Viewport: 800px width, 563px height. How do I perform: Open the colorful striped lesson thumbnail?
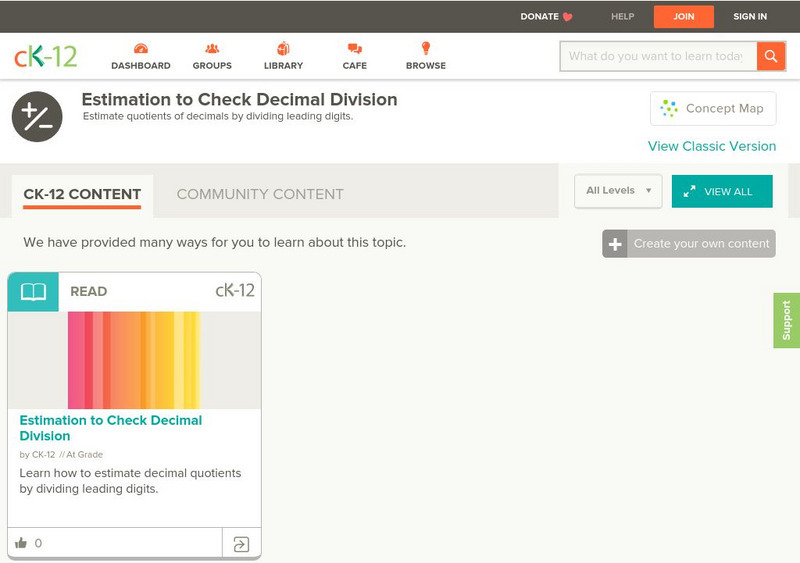click(134, 360)
